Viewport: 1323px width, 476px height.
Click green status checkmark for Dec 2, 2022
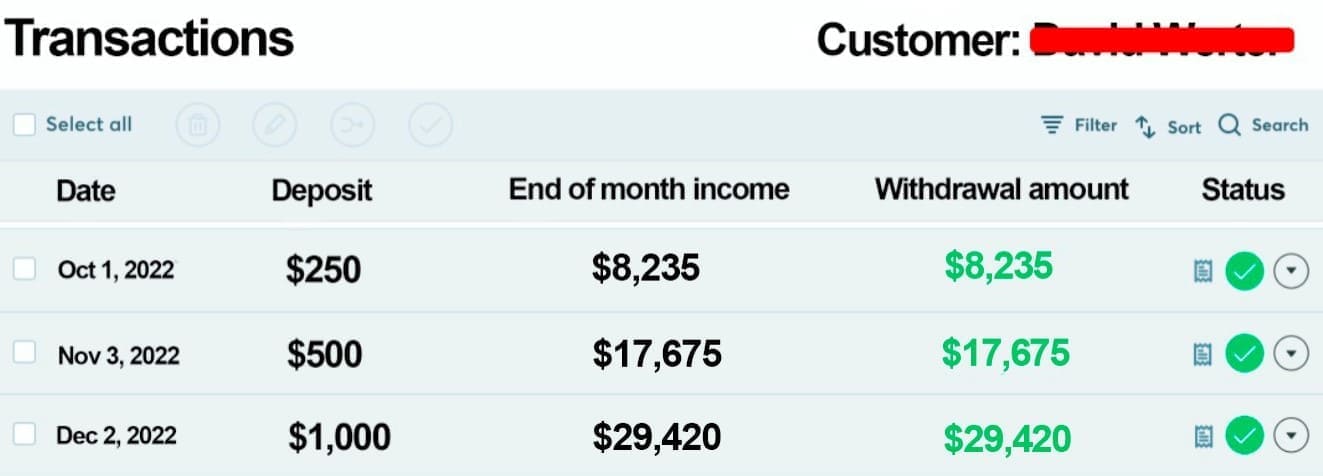(1245, 435)
